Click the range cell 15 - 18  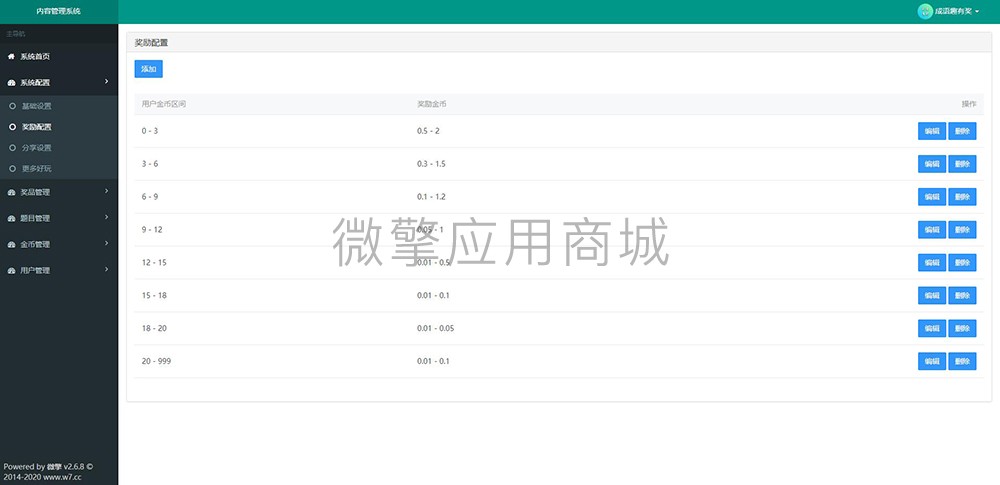coord(154,295)
